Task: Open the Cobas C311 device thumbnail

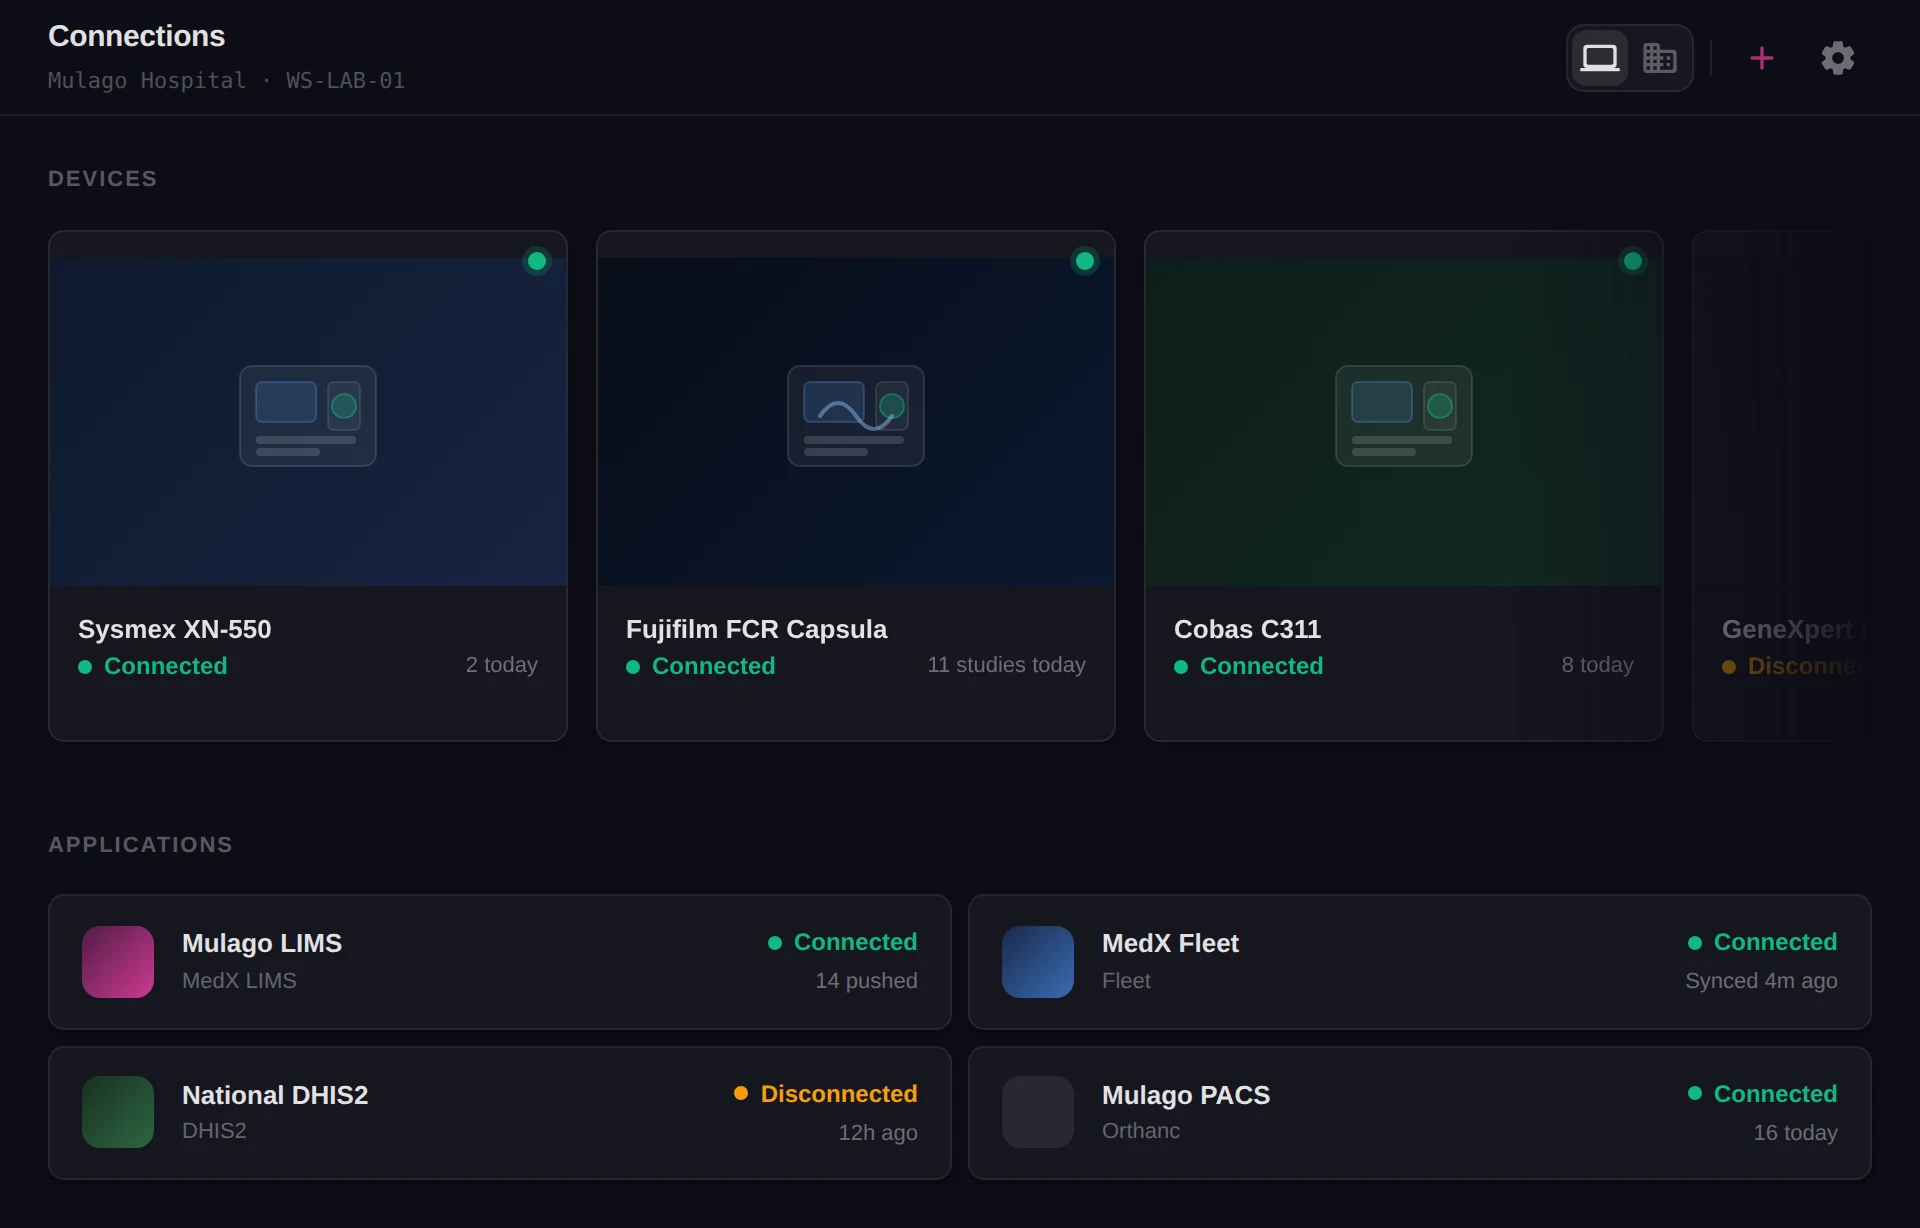Action: click(x=1404, y=421)
